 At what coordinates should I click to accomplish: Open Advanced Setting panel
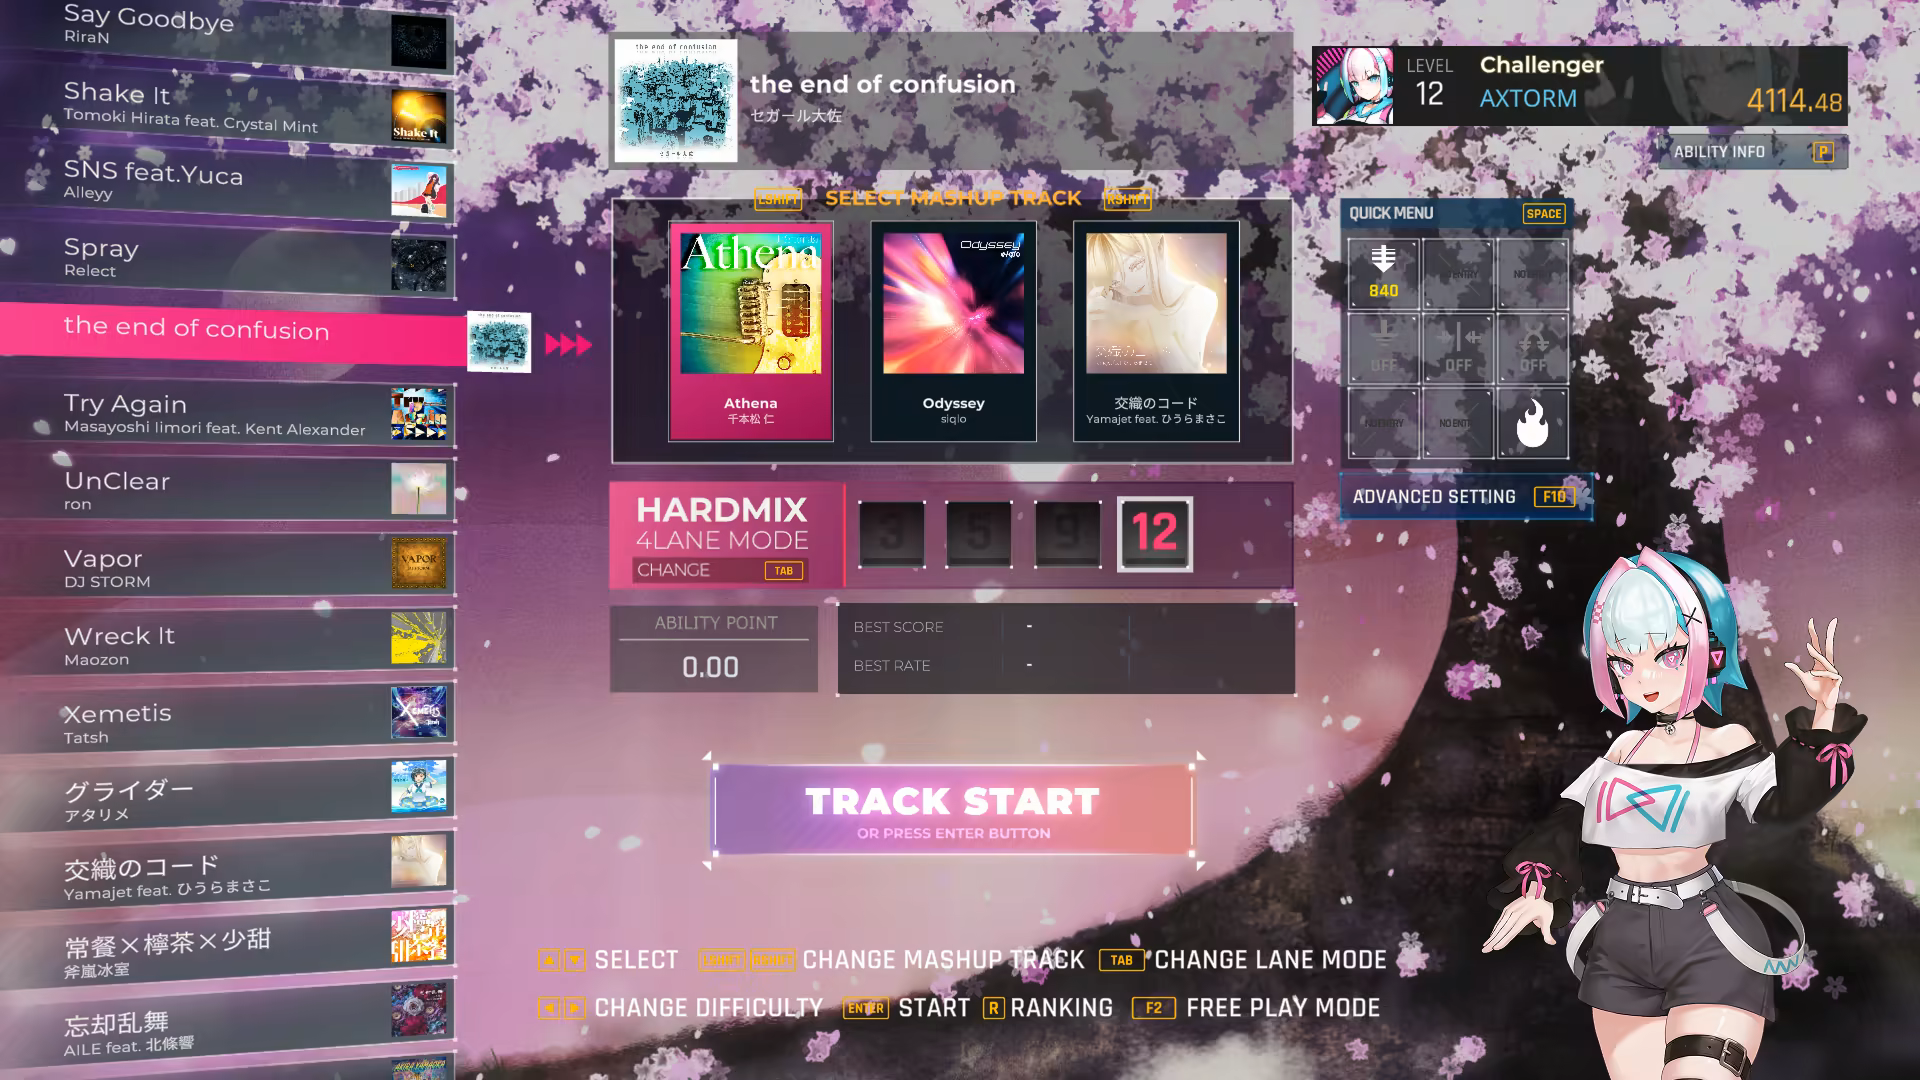click(x=1466, y=497)
